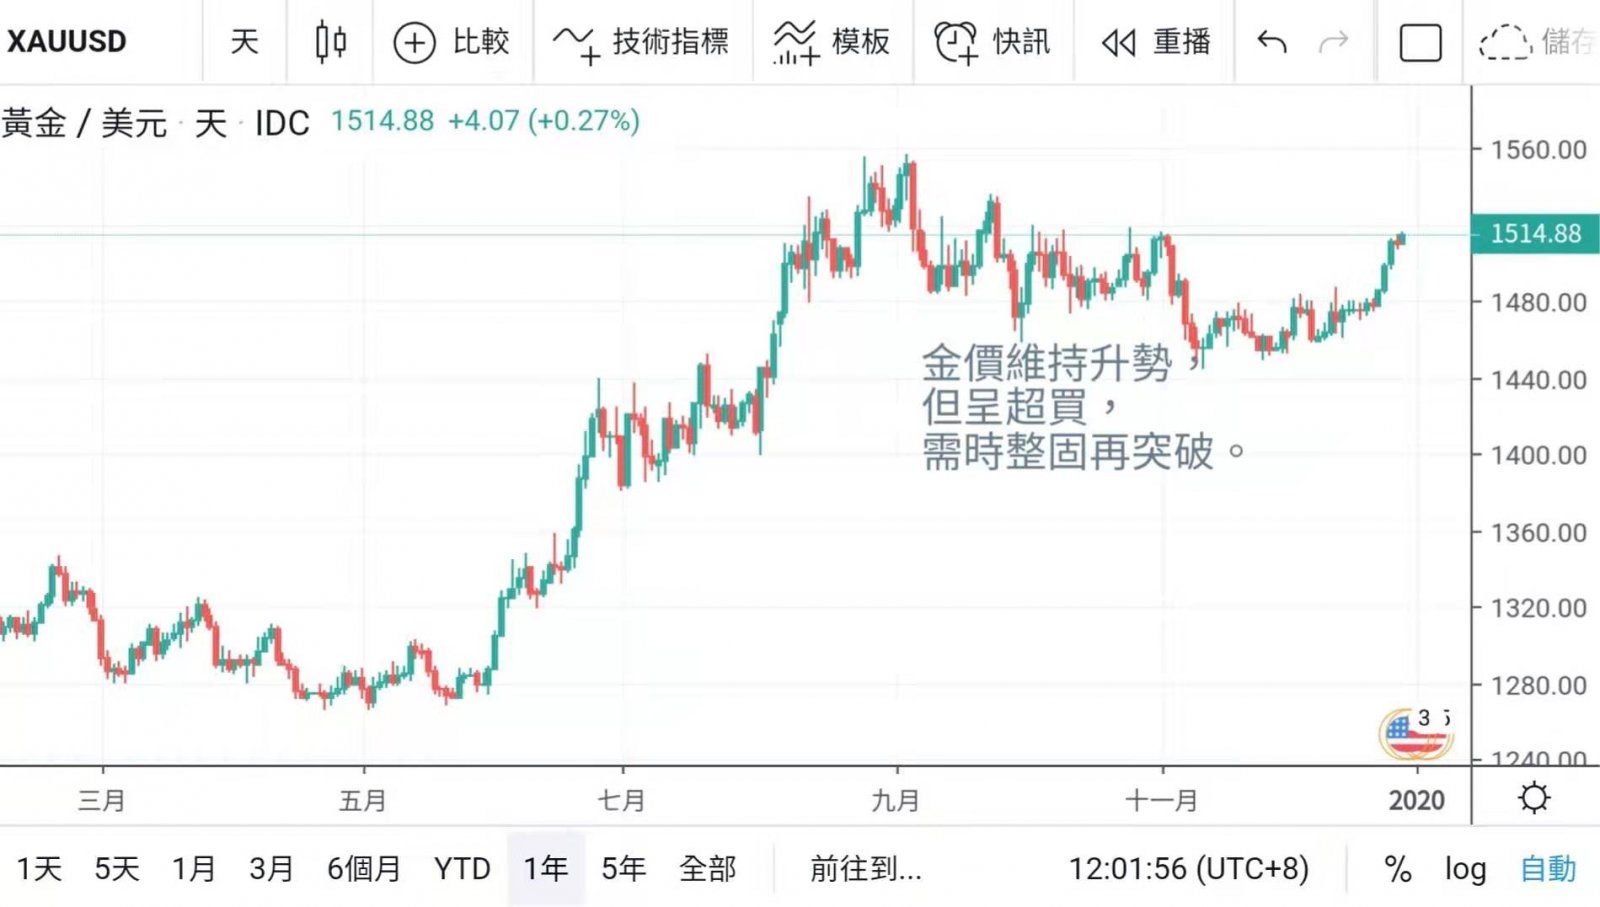Select the YTD date range tab
This screenshot has height=907, width=1600.
pyautogui.click(x=462, y=869)
